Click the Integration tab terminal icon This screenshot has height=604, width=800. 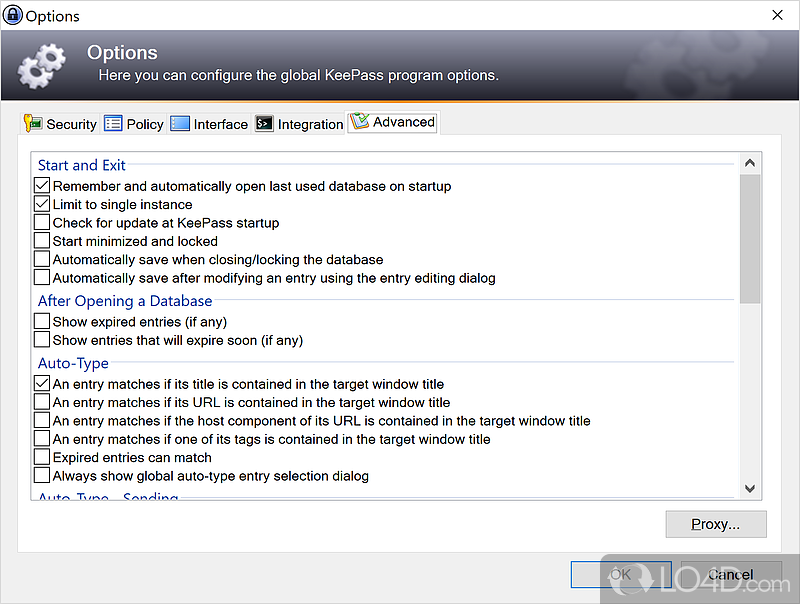[264, 124]
